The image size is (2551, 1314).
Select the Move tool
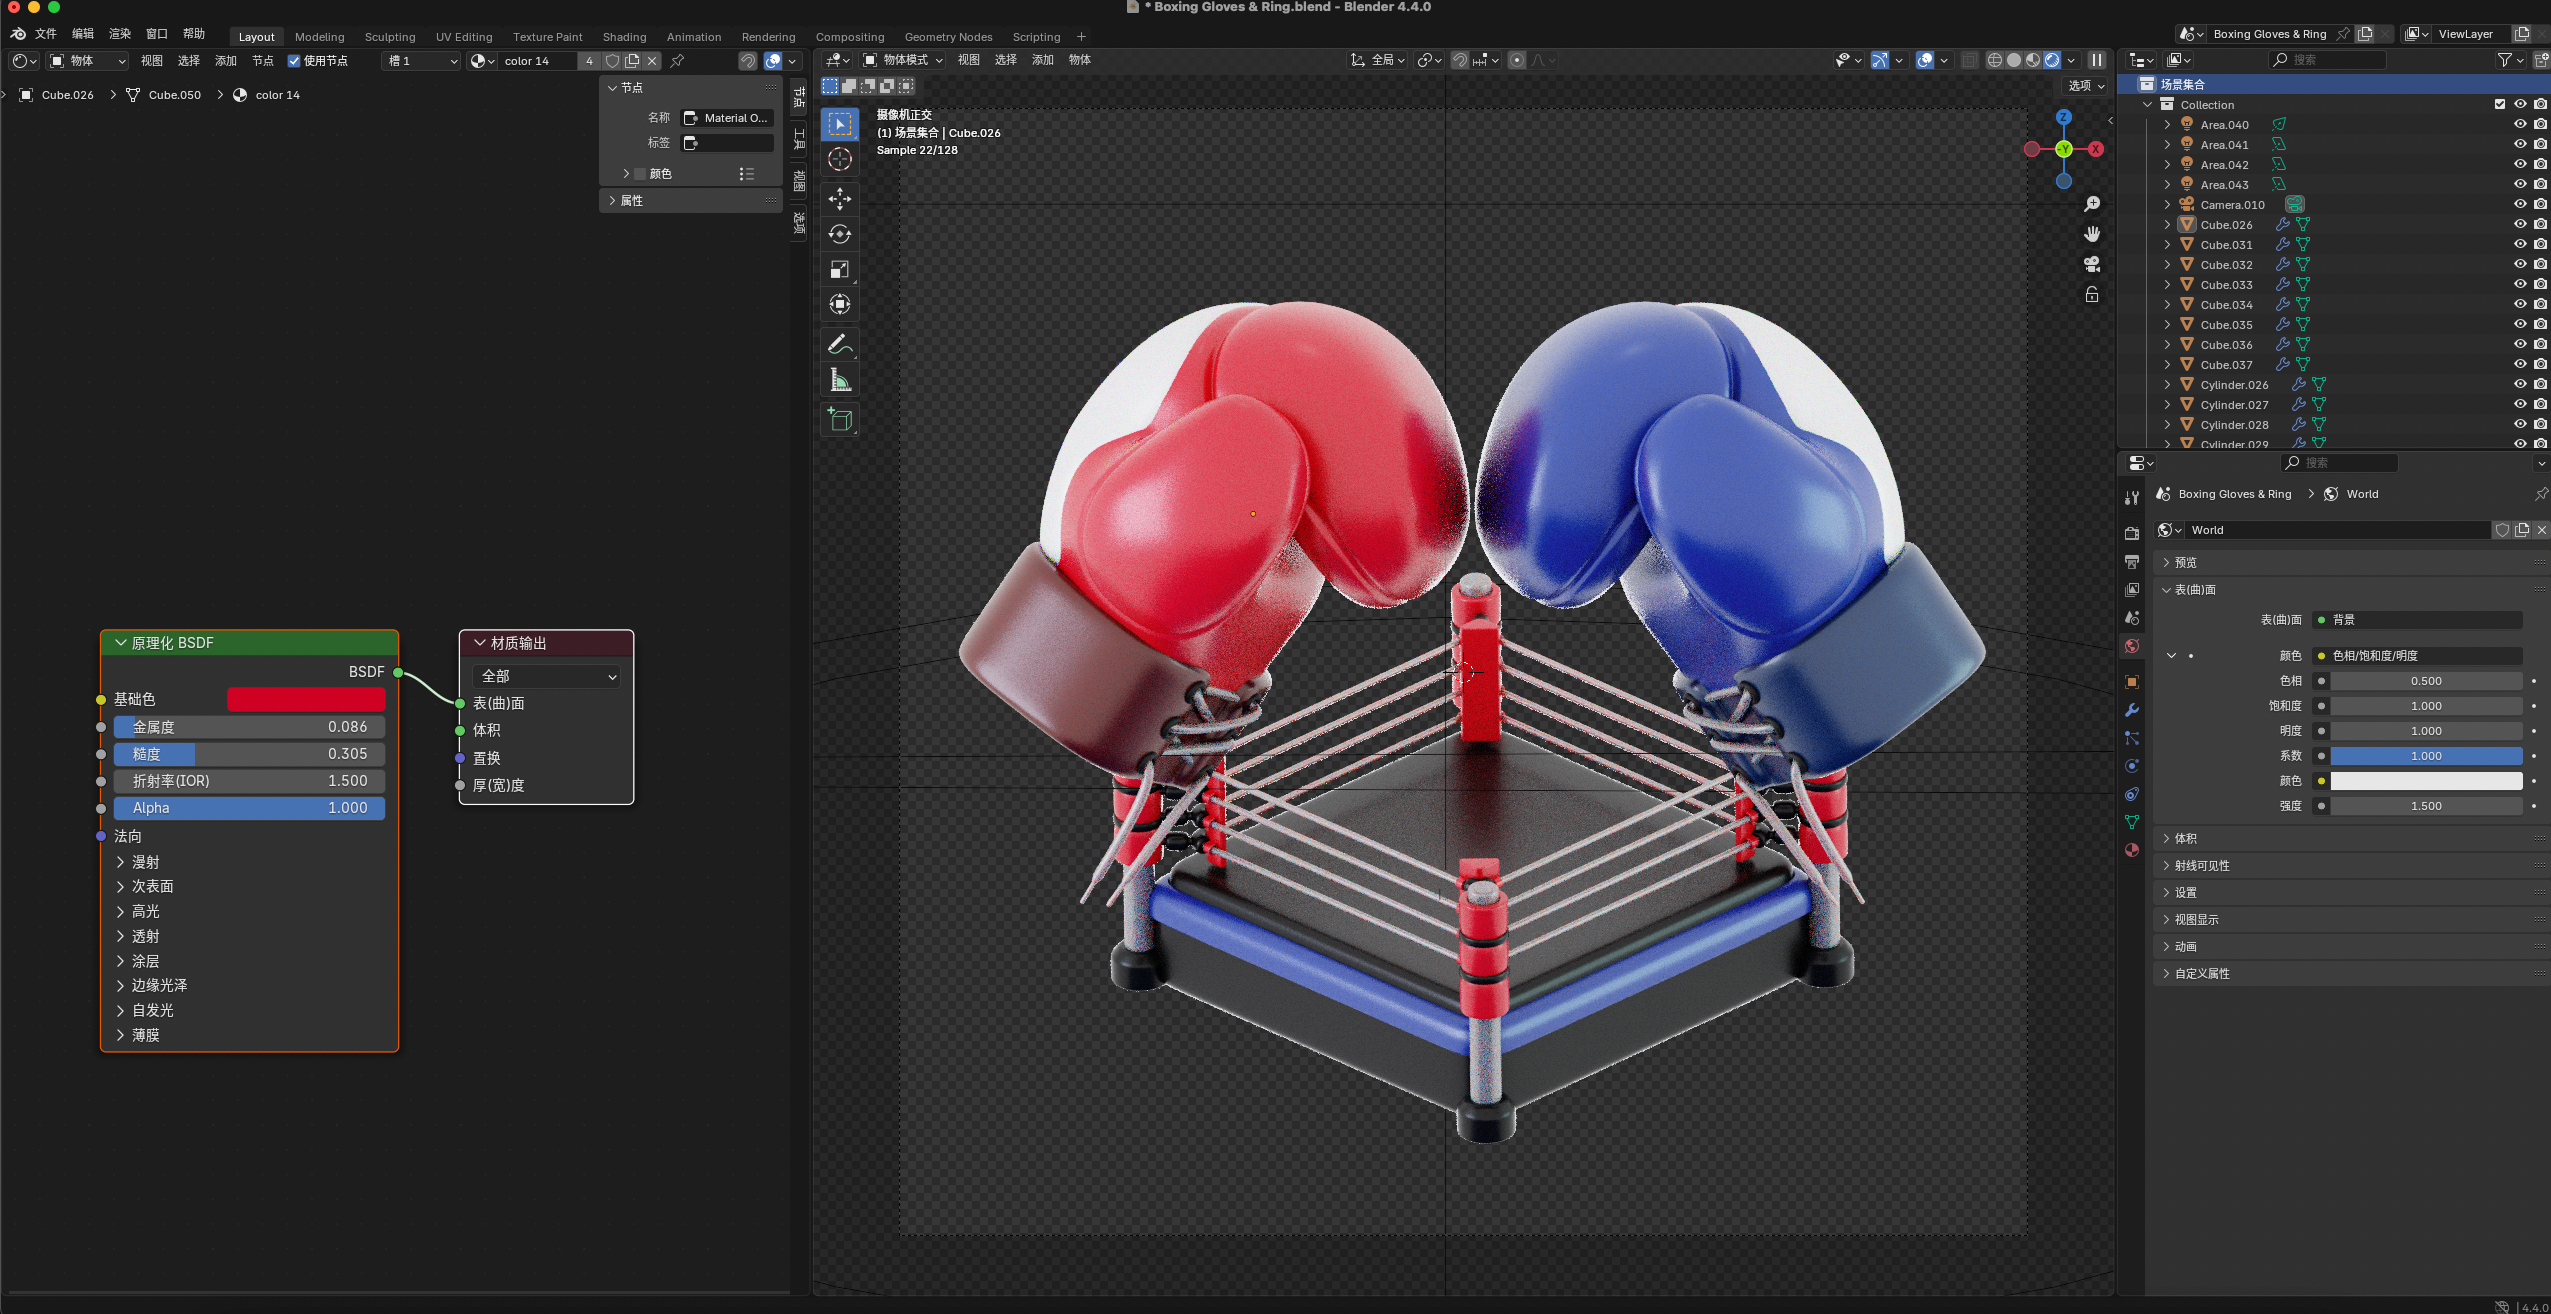840,199
